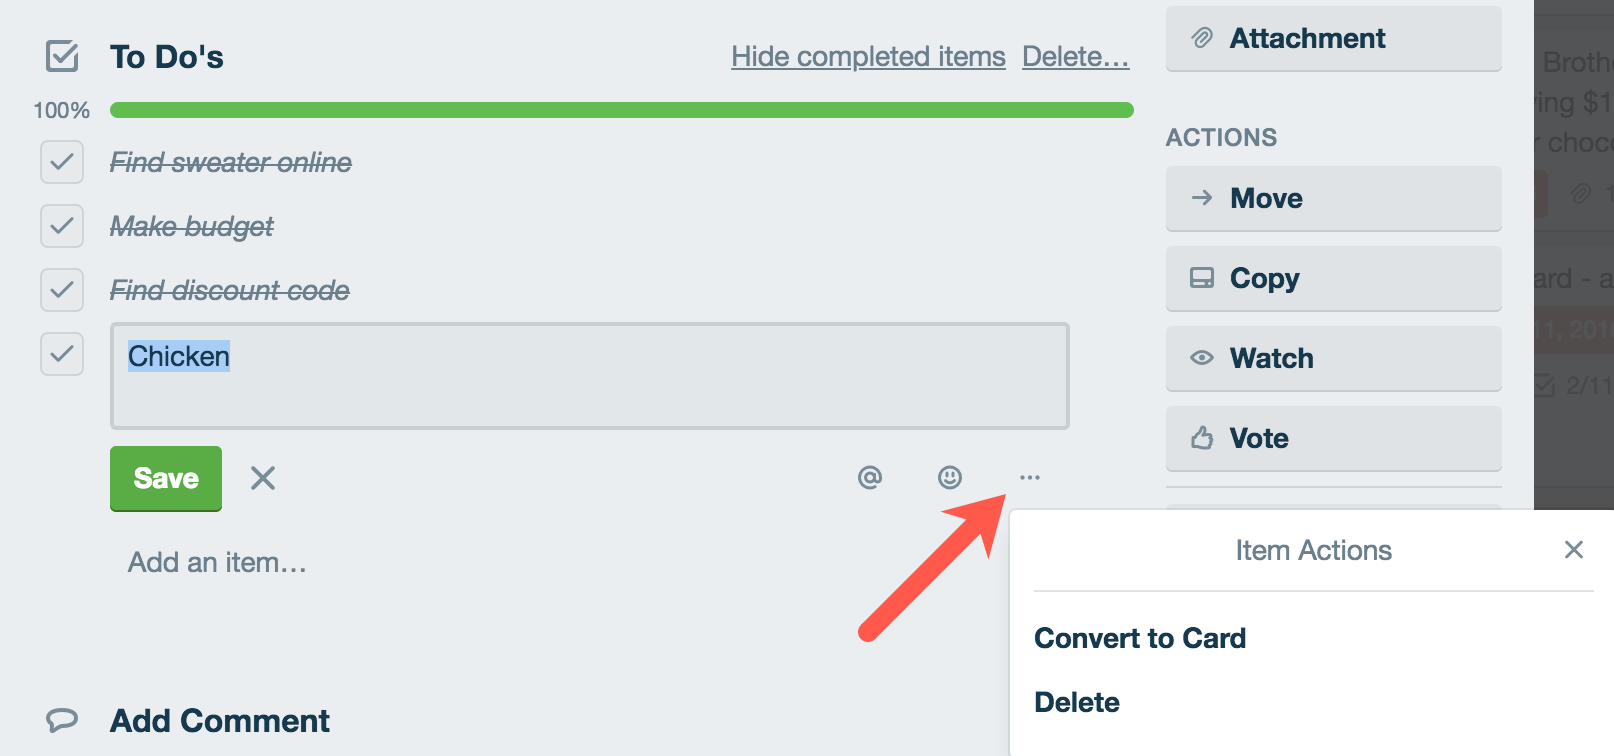Select Convert to Card
The image size is (1614, 756).
1141,638
